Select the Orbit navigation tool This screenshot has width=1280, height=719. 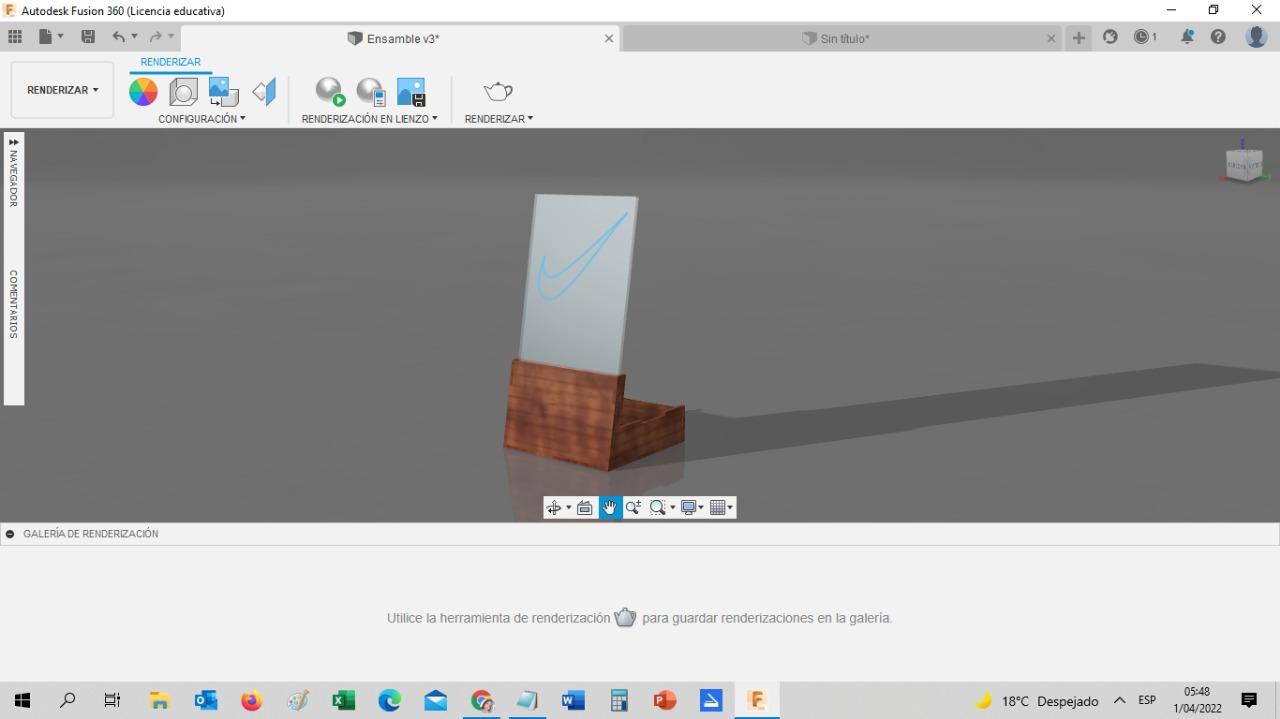pyautogui.click(x=553, y=508)
